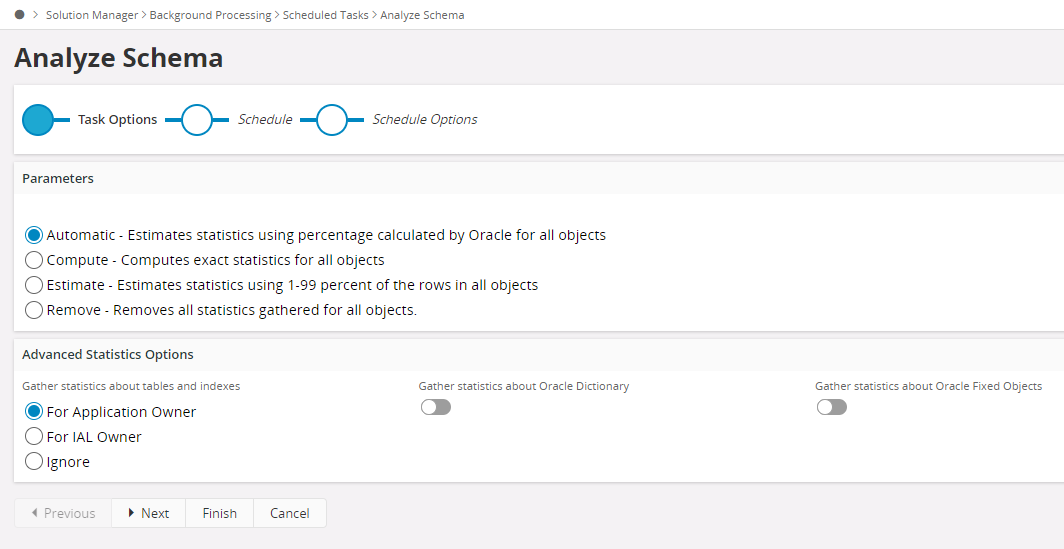Navigate to Scheduled Tasks breadcrumb
This screenshot has width=1064, height=549.
pos(326,15)
